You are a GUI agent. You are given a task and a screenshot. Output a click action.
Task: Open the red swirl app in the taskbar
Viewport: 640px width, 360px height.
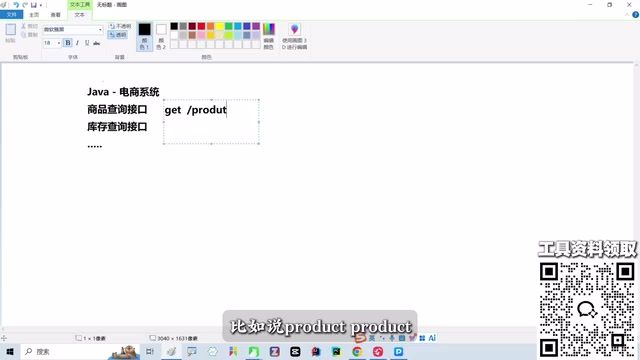(x=378, y=351)
